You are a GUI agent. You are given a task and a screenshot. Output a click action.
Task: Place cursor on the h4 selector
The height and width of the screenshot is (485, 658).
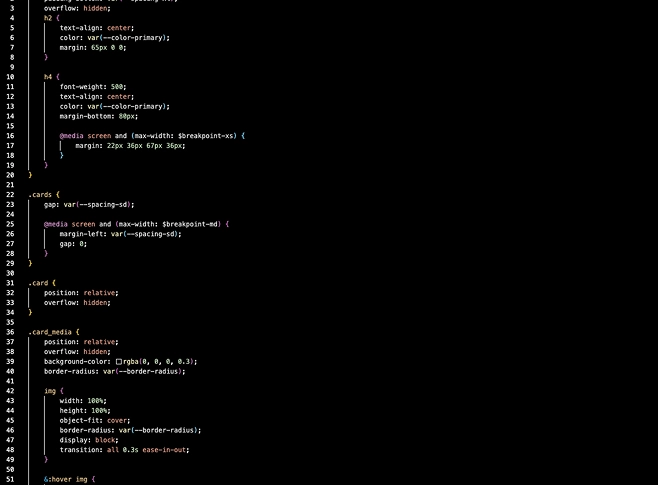pyautogui.click(x=47, y=76)
